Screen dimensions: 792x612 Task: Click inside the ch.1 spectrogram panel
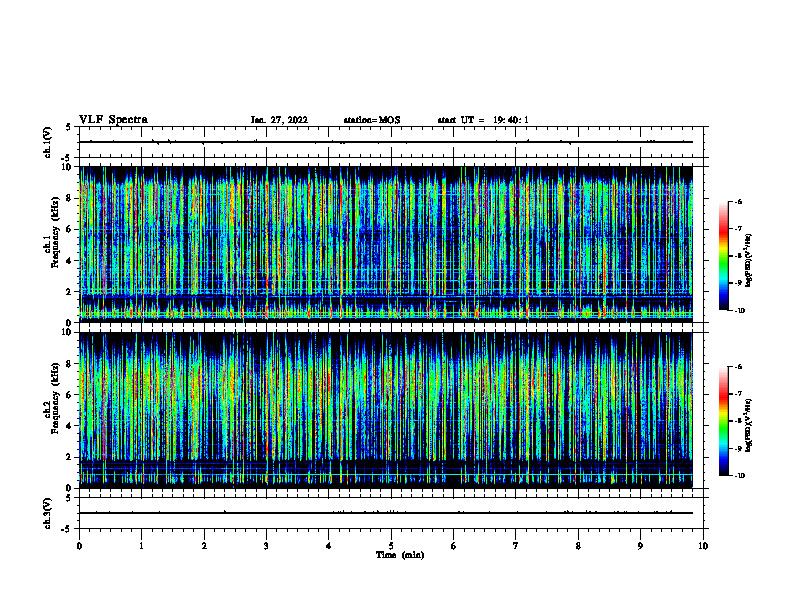tap(386, 244)
